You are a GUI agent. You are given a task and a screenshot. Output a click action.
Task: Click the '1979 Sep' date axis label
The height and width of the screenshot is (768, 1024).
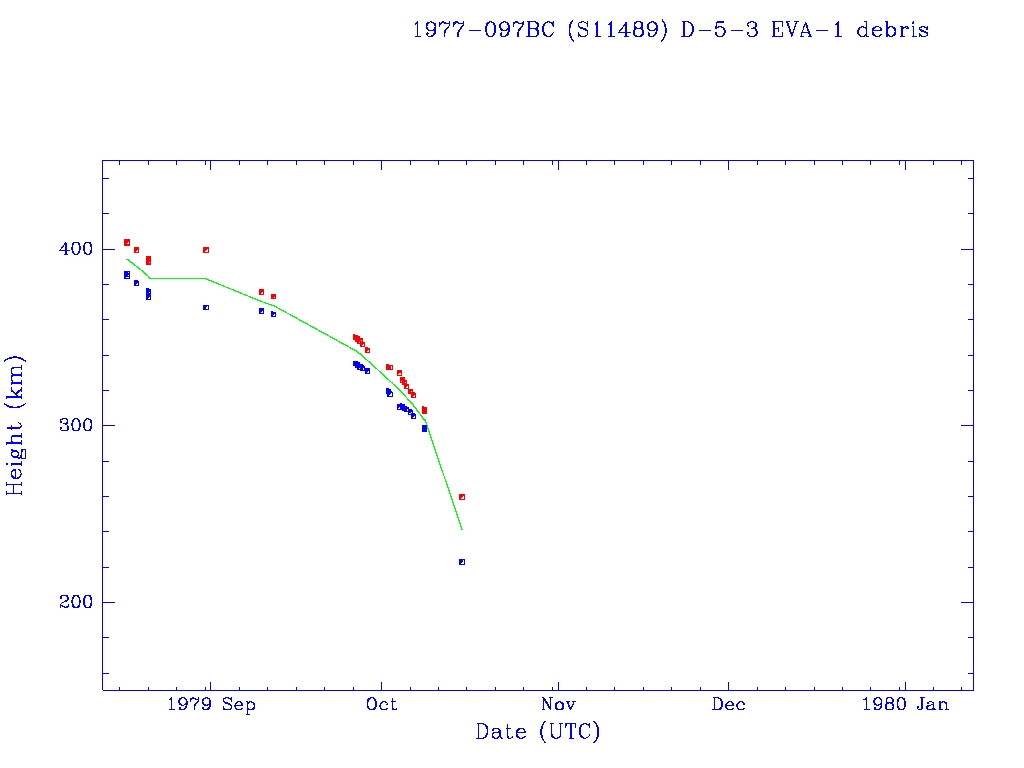coord(211,704)
